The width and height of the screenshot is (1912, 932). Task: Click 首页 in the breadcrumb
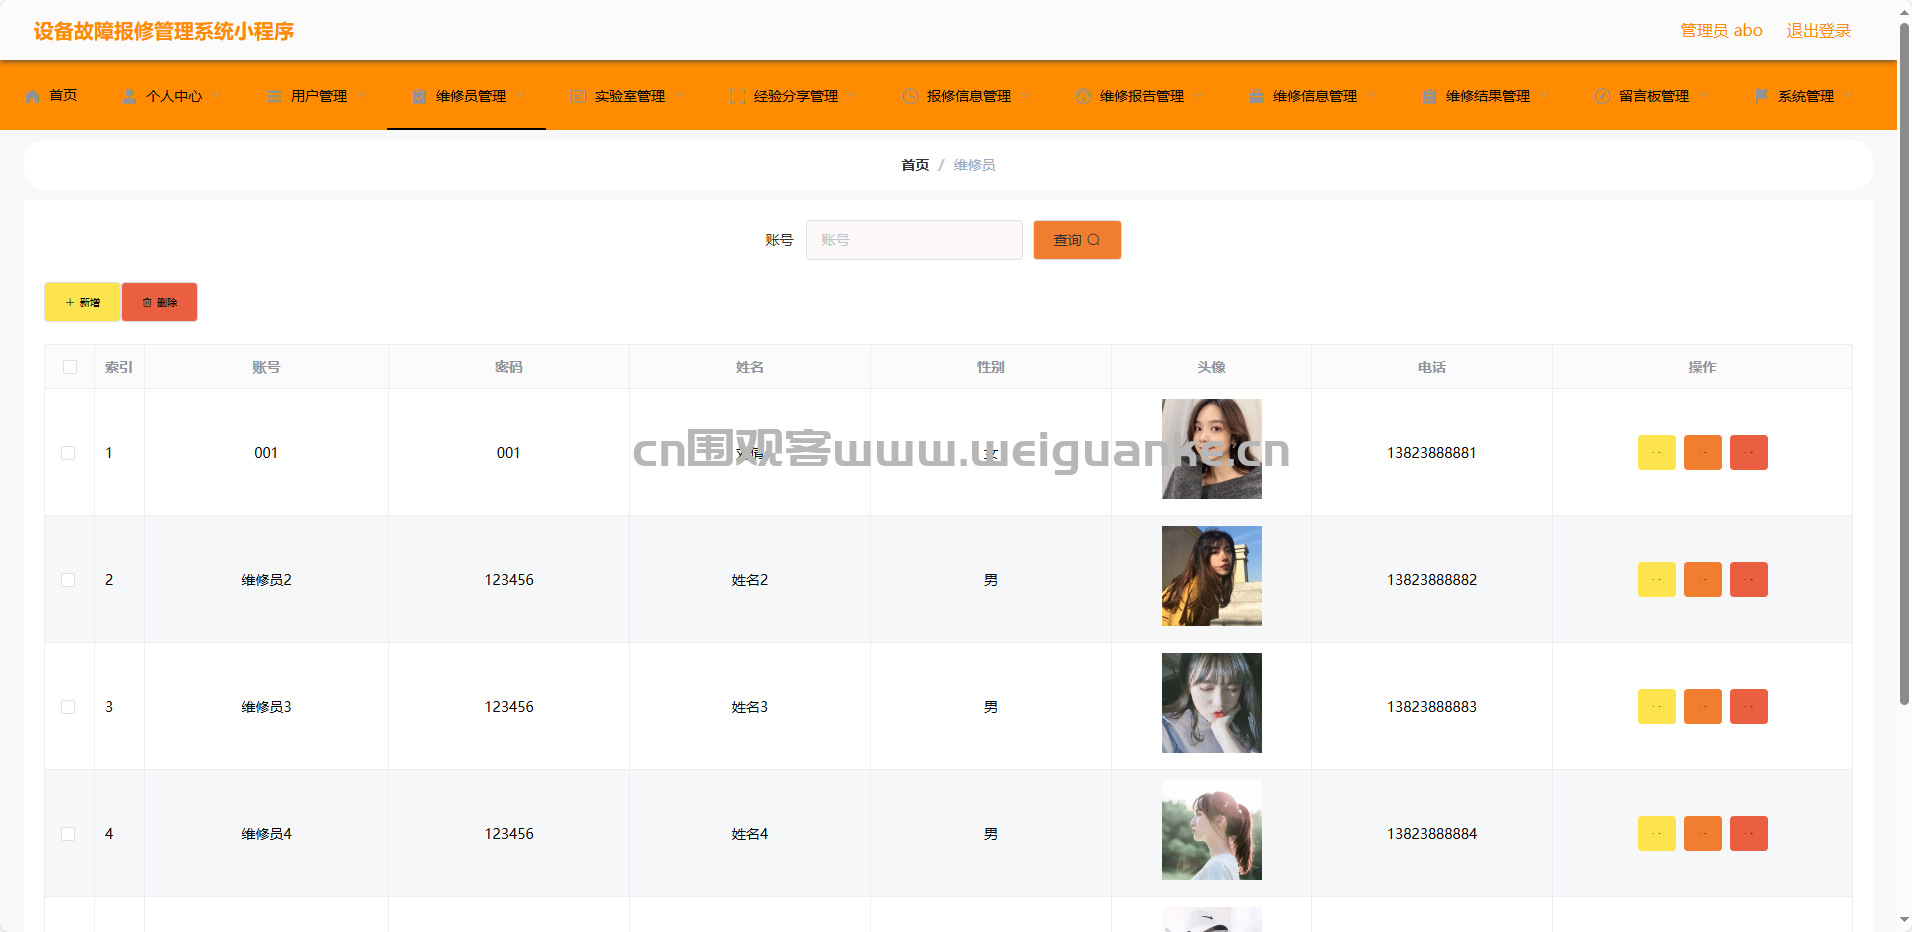(x=915, y=165)
